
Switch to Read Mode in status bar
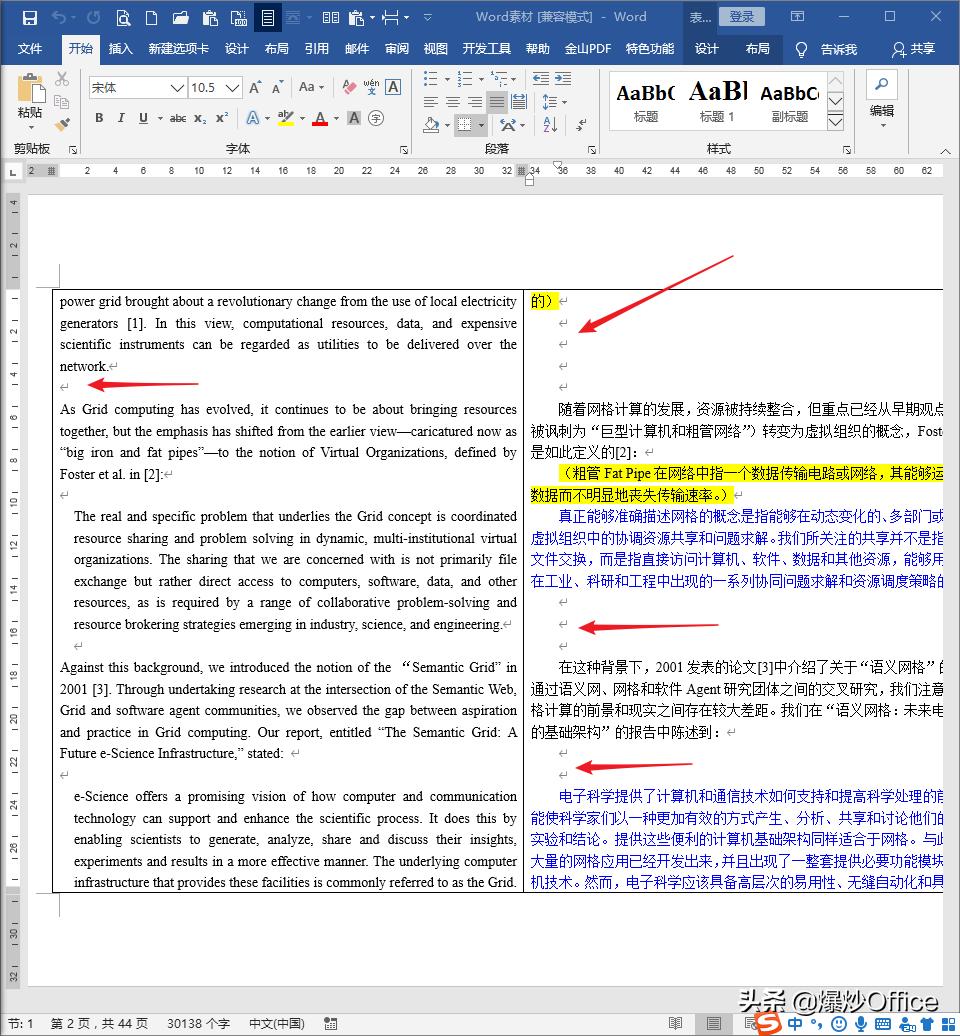pyautogui.click(x=675, y=1024)
